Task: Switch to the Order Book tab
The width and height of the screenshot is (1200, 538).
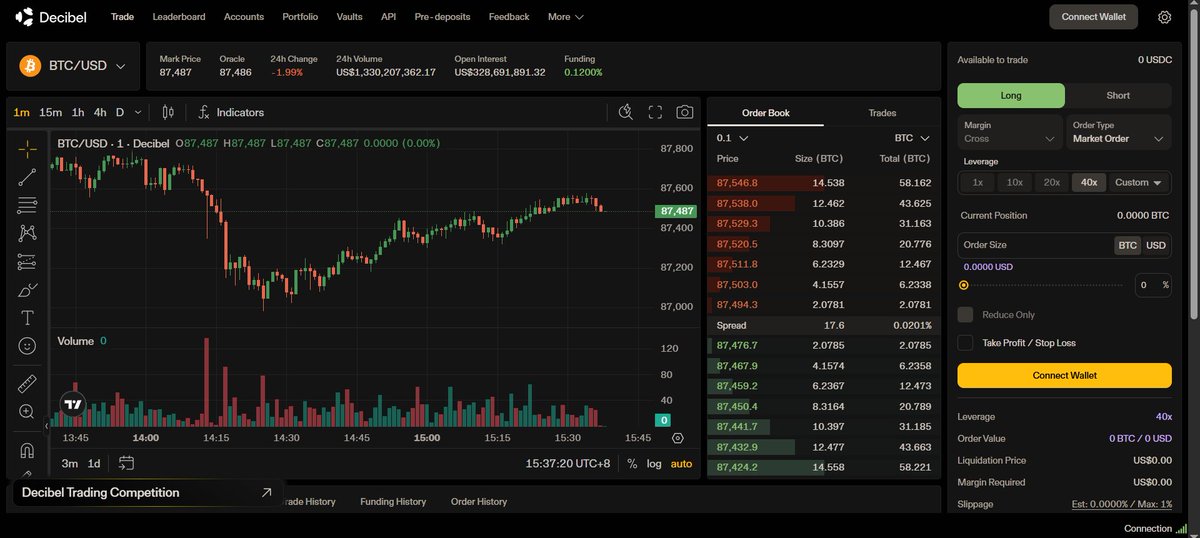Action: tap(765, 113)
